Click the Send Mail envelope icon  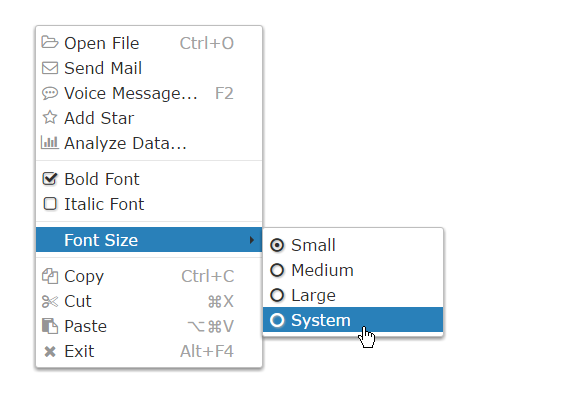tap(49, 68)
